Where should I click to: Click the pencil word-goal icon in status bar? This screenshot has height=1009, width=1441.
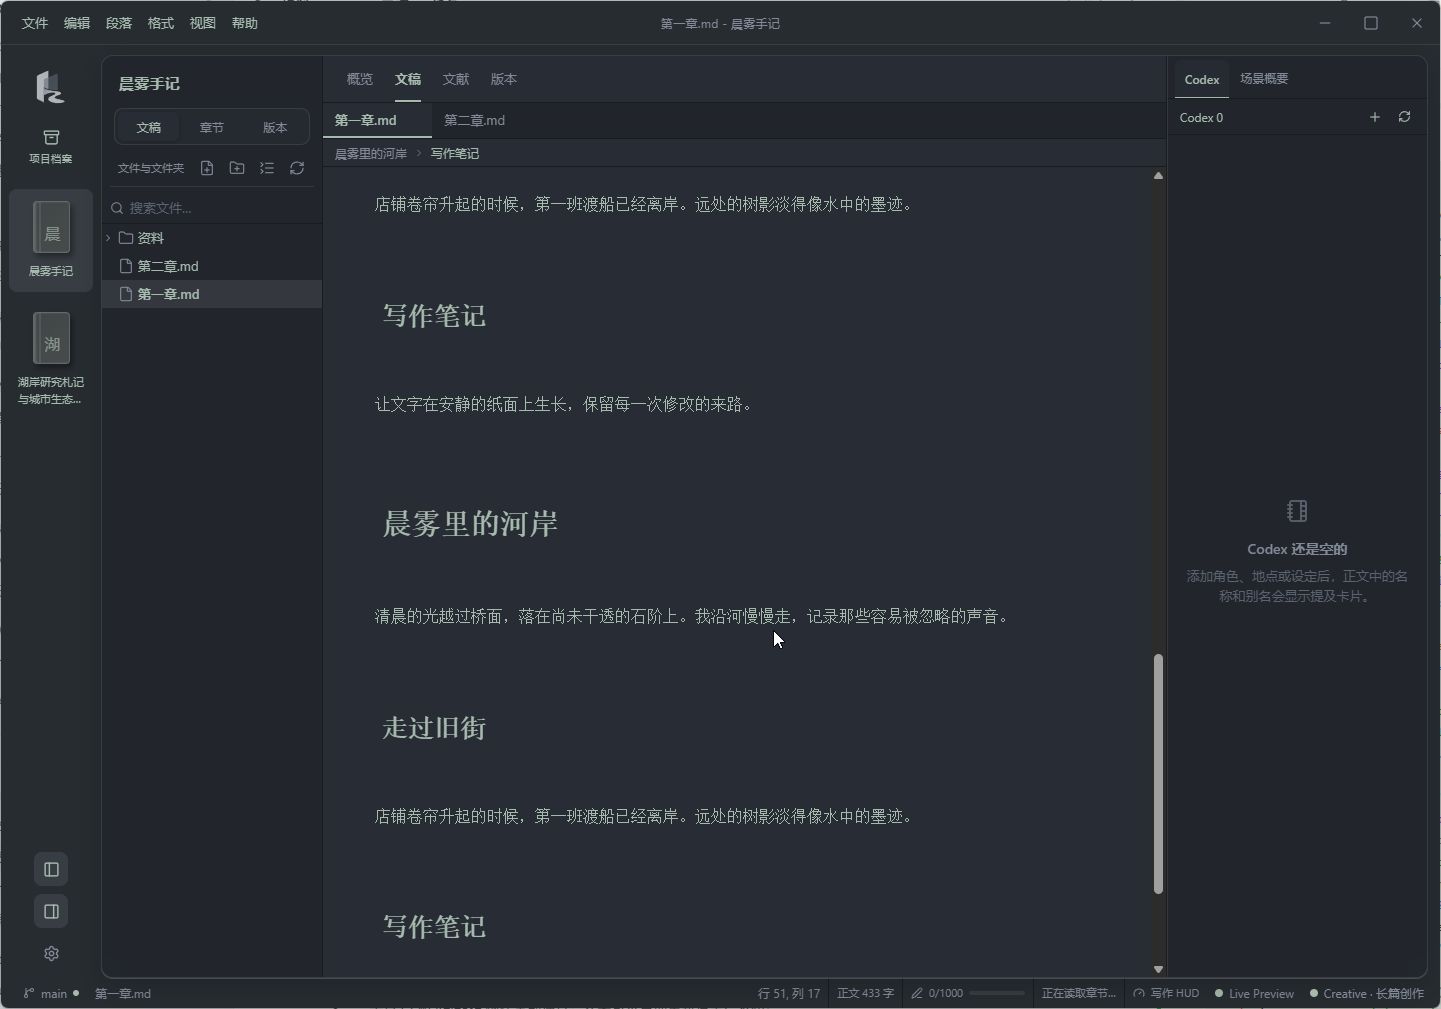tap(917, 993)
